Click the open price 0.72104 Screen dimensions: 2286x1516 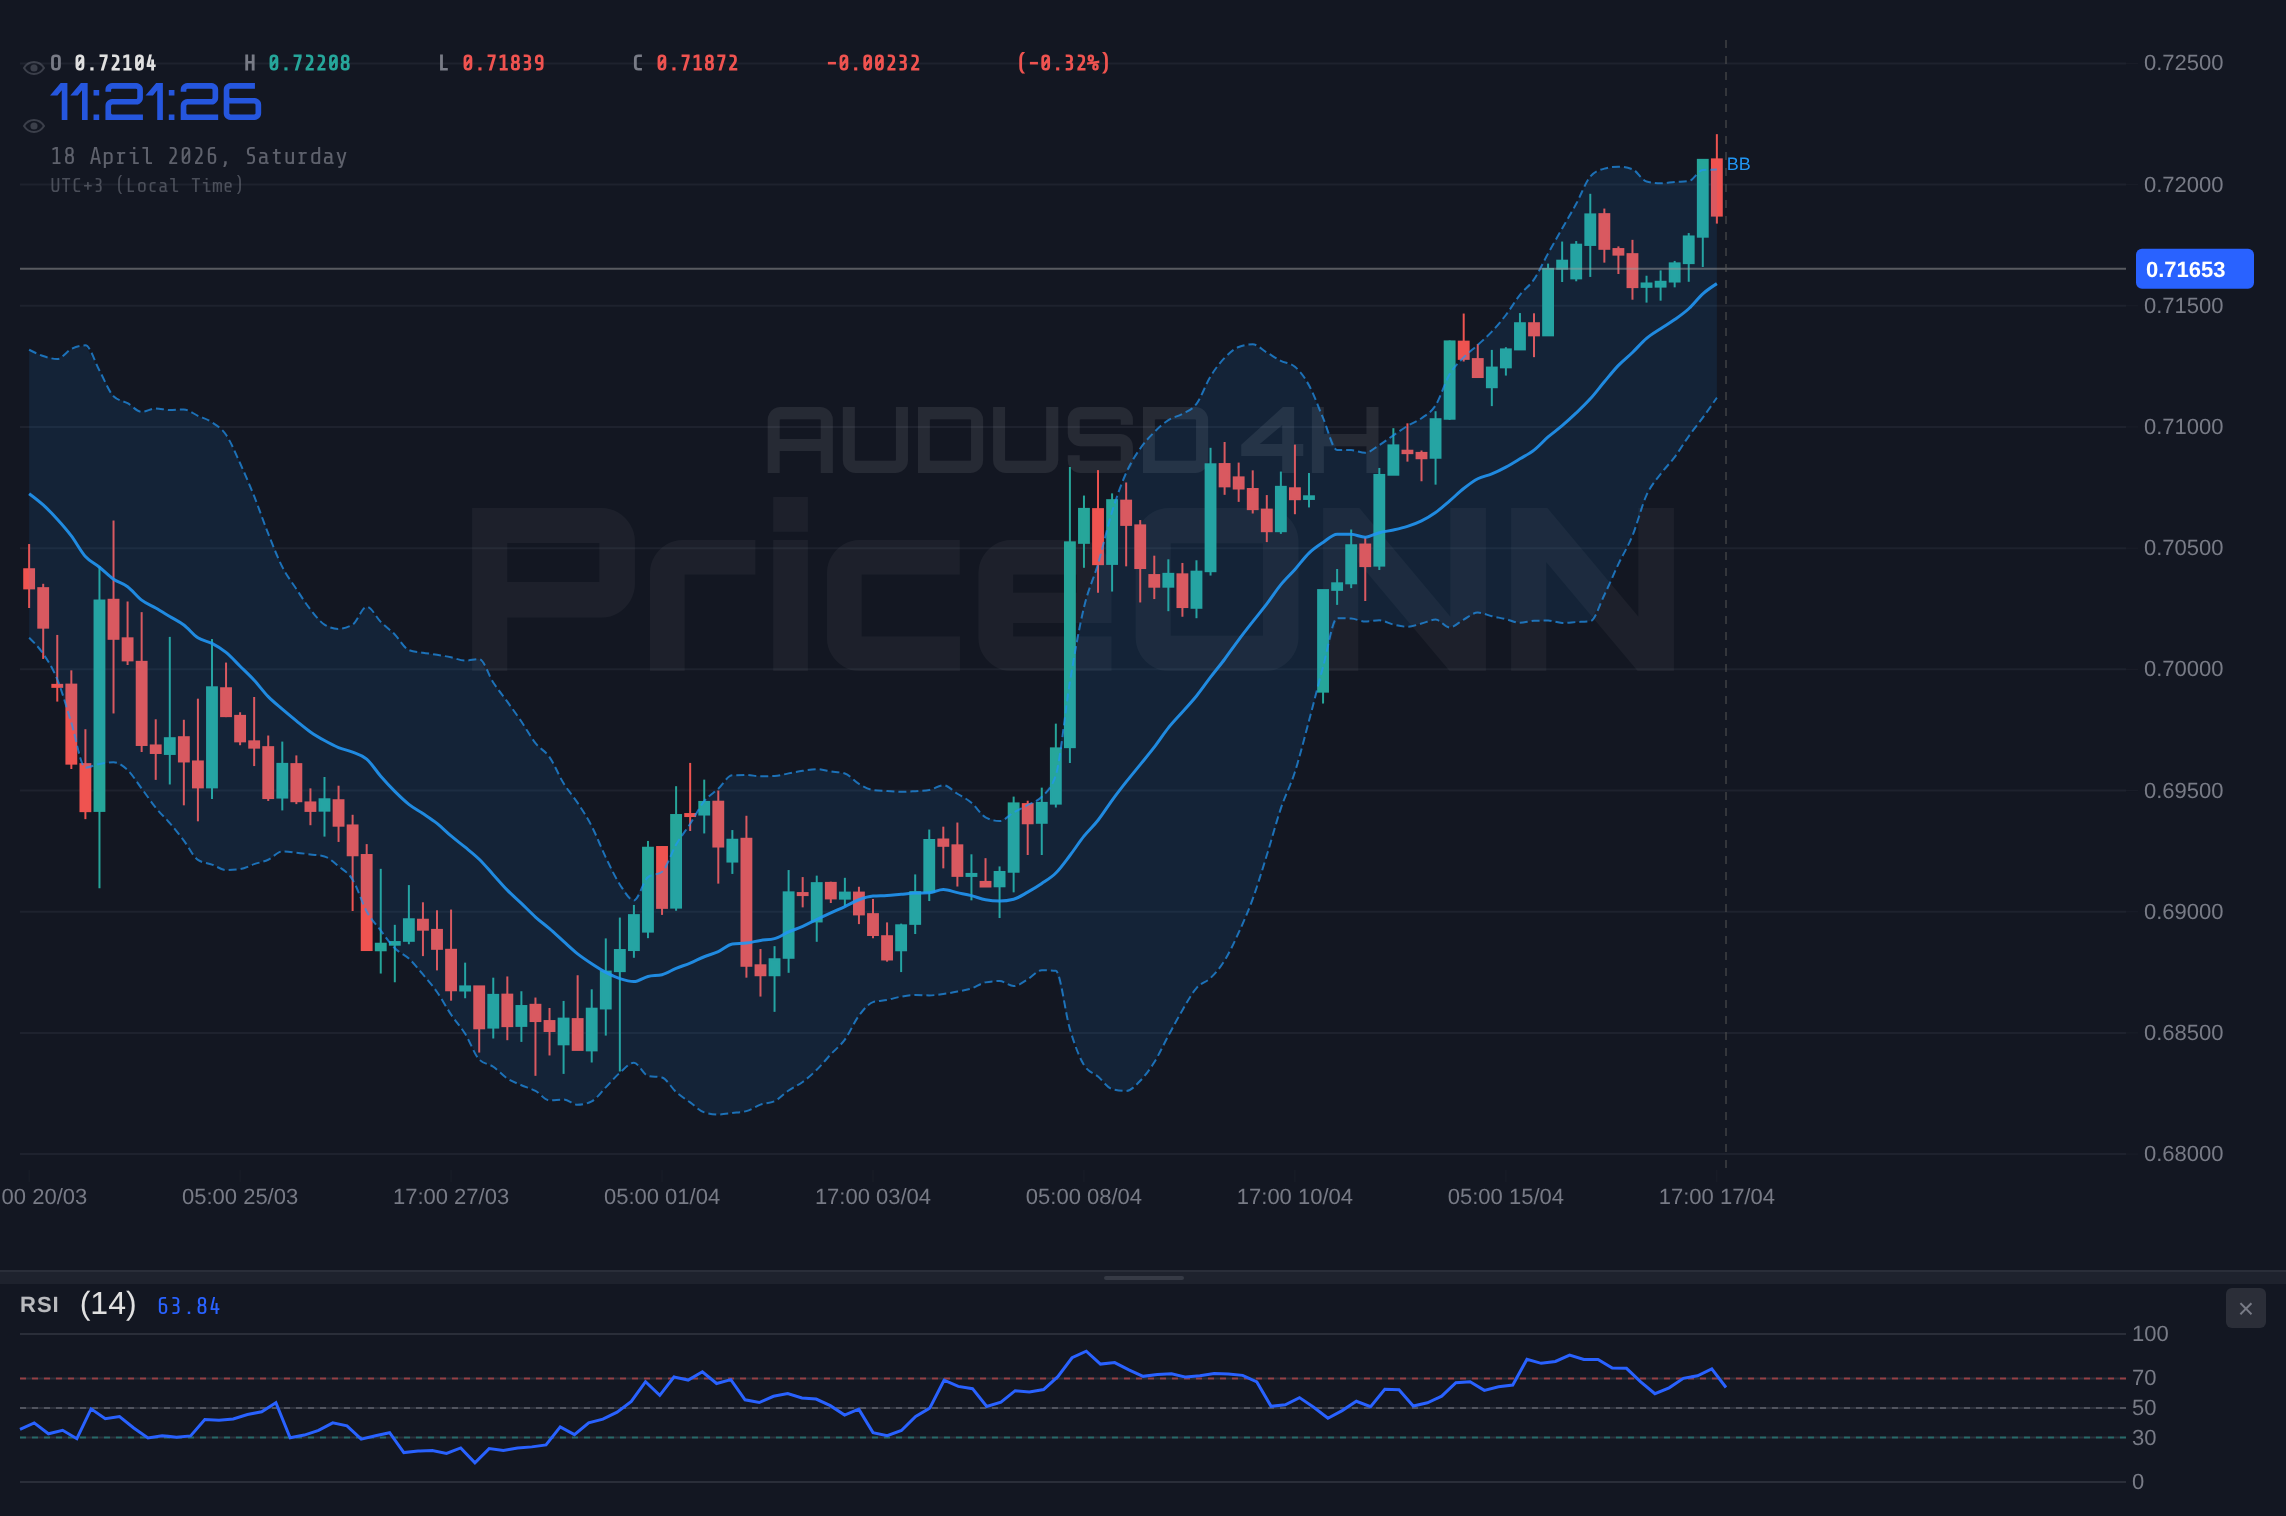[x=115, y=63]
